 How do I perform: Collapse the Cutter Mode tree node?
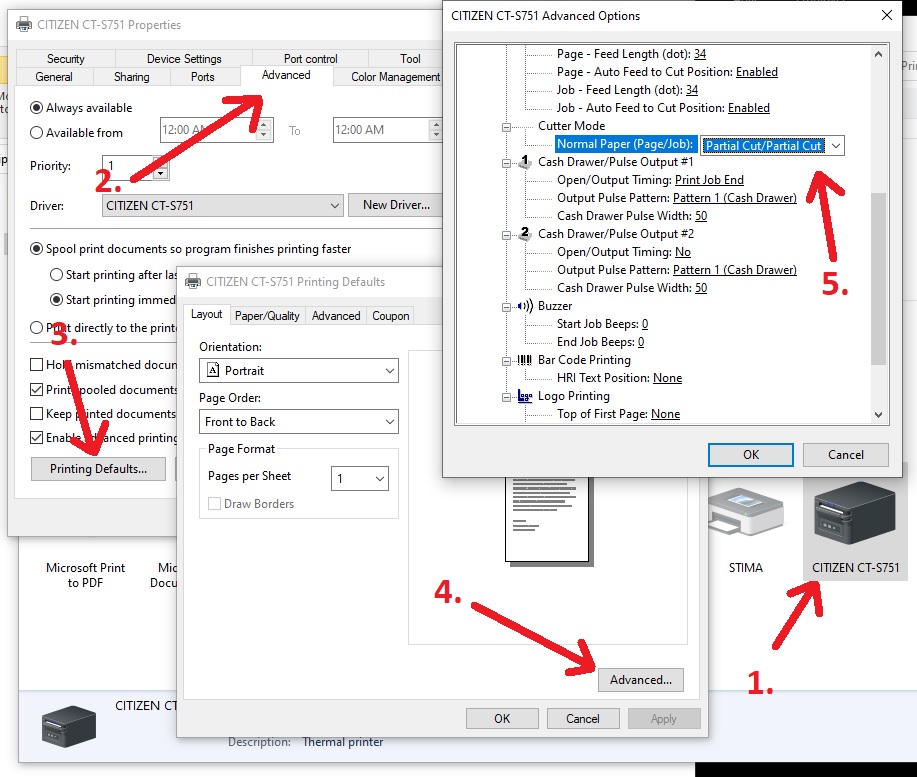(506, 127)
